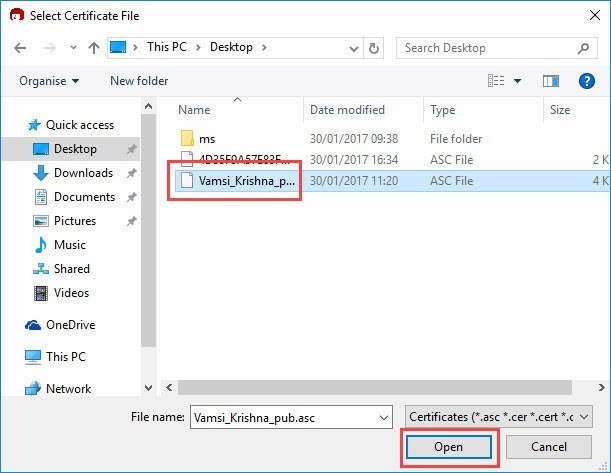
Task: Click the Cancel button
Action: (x=549, y=447)
